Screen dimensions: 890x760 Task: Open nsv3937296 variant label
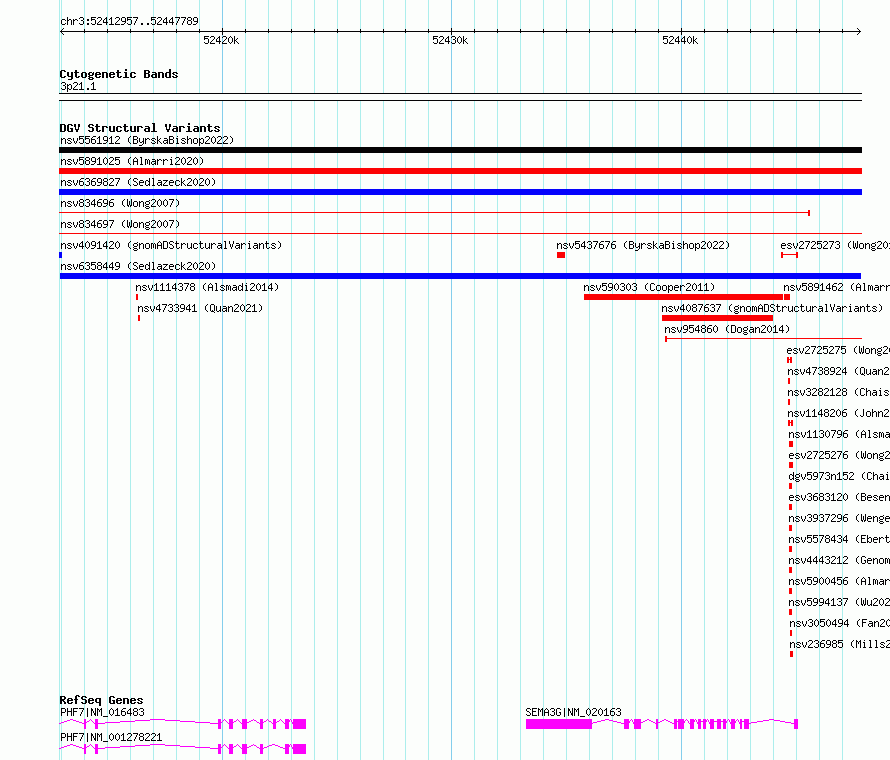[x=839, y=518]
